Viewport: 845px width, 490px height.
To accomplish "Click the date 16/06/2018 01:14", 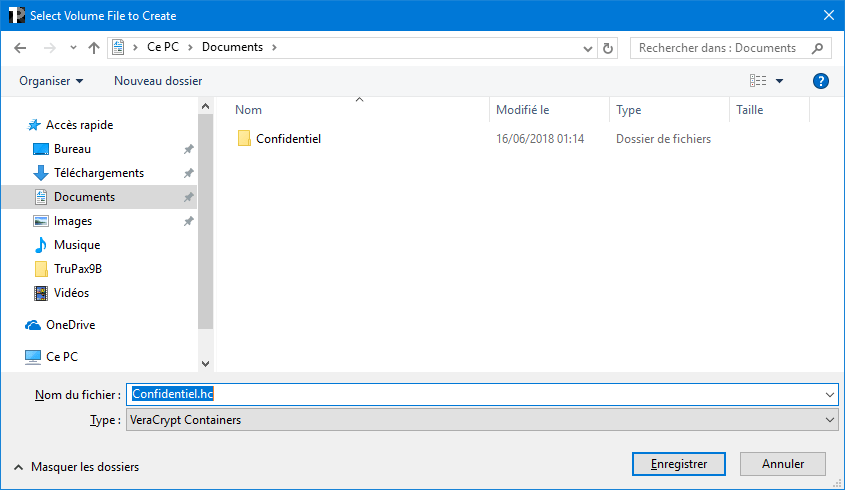I will (540, 139).
